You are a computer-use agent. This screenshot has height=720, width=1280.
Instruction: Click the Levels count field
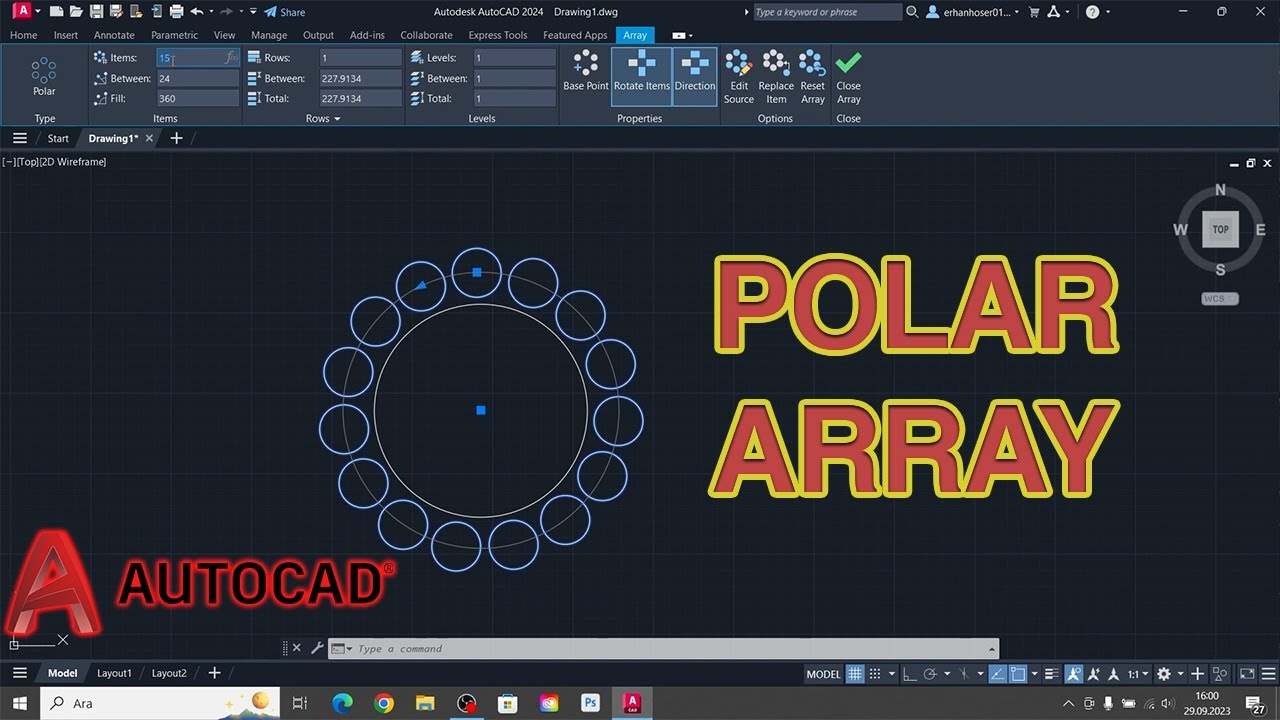pos(514,58)
